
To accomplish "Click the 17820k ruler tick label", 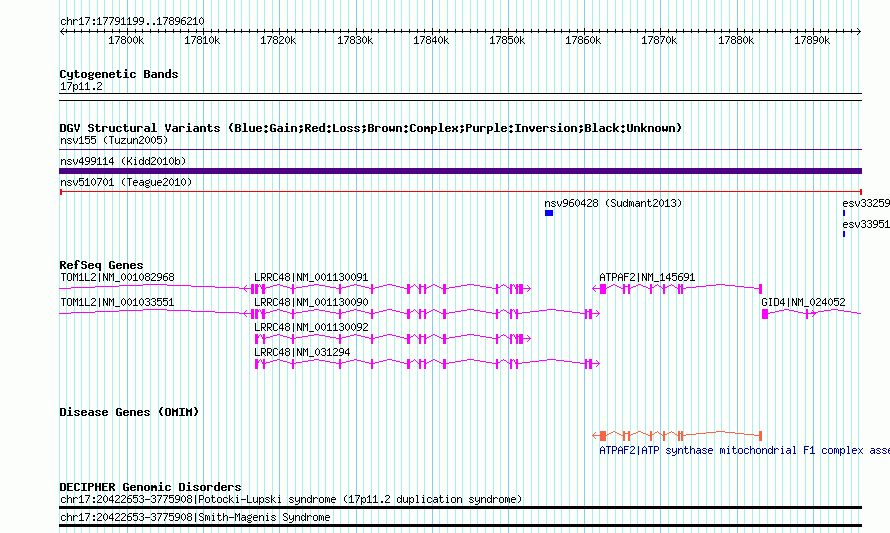I will click(x=278, y=41).
